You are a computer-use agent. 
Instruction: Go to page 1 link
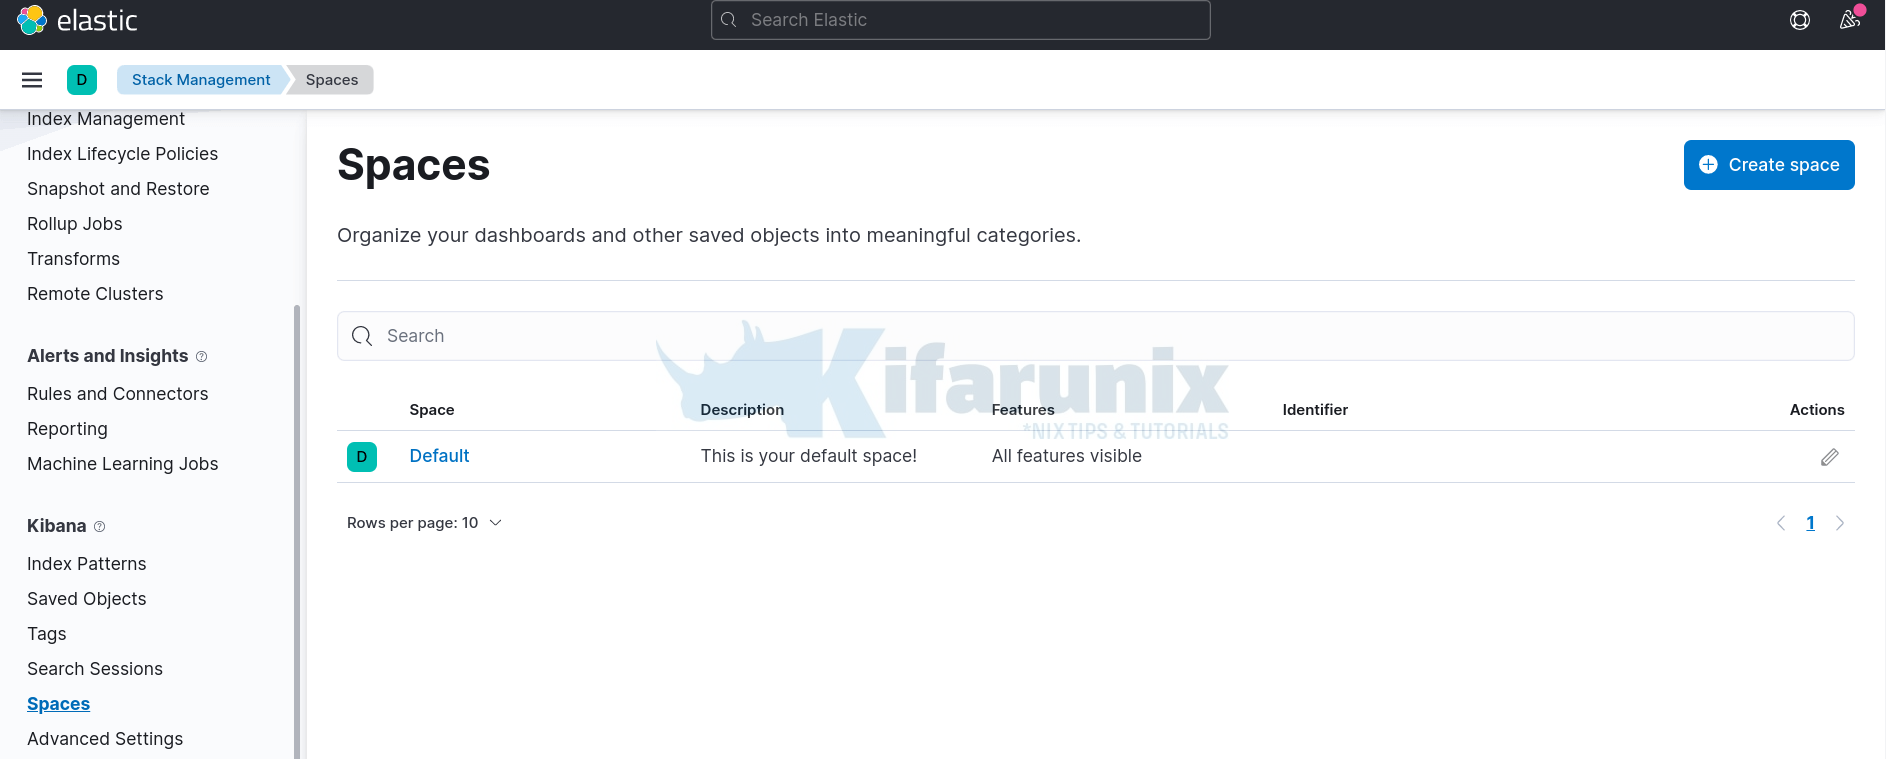1810,523
